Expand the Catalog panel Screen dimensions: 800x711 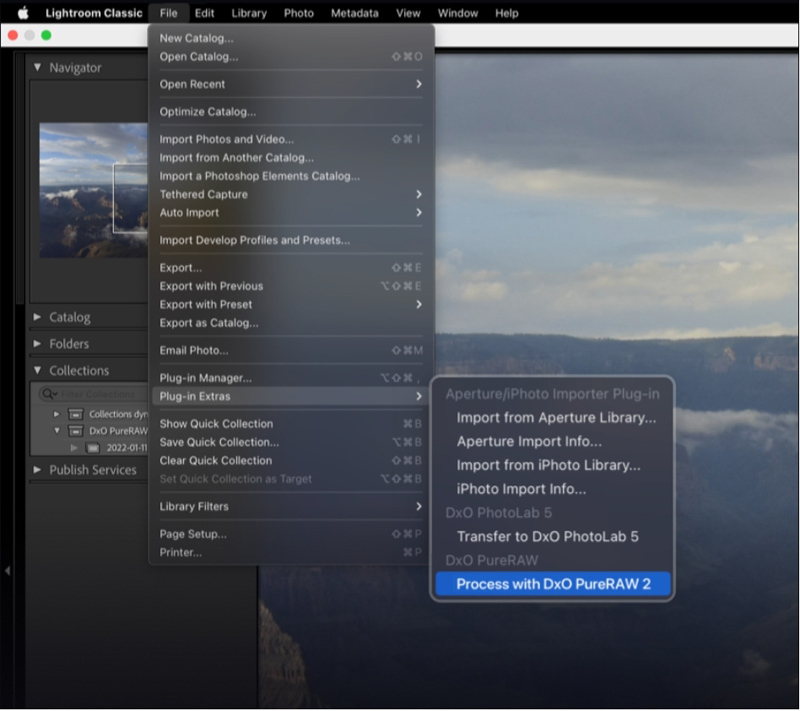pyautogui.click(x=38, y=317)
